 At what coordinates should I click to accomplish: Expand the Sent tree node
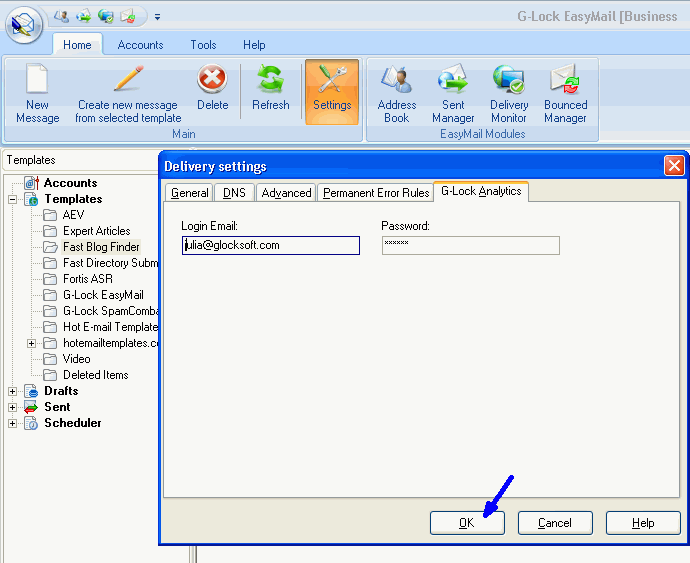pos(12,408)
